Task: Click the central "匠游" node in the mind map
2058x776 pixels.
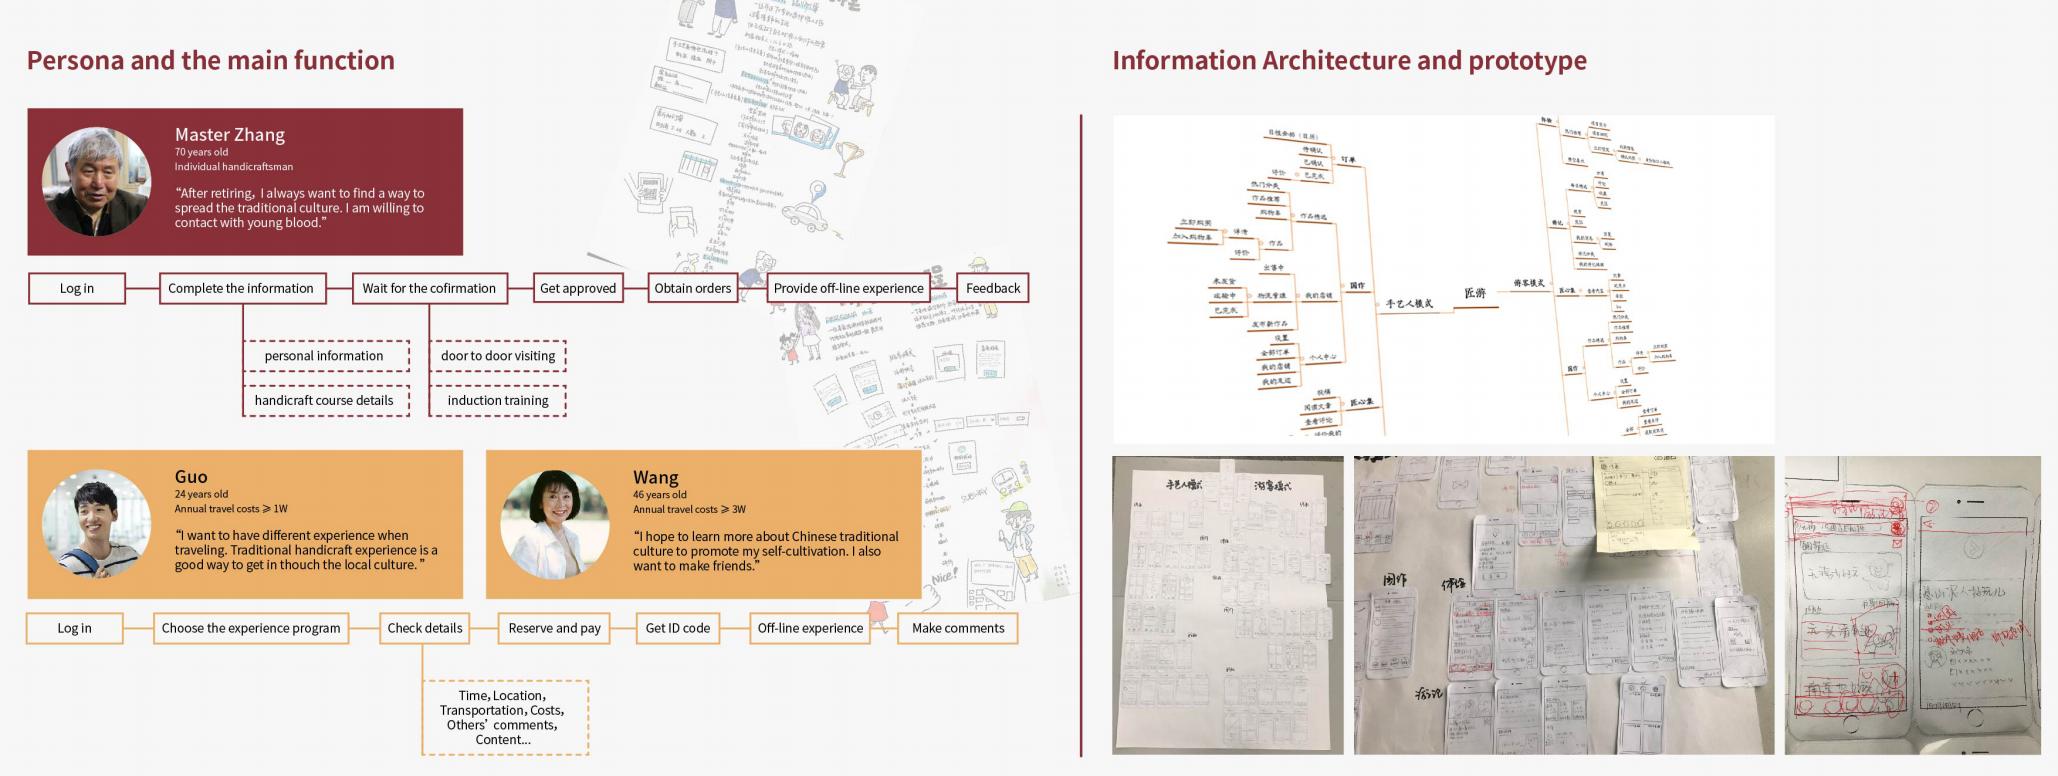Action: tap(1475, 294)
